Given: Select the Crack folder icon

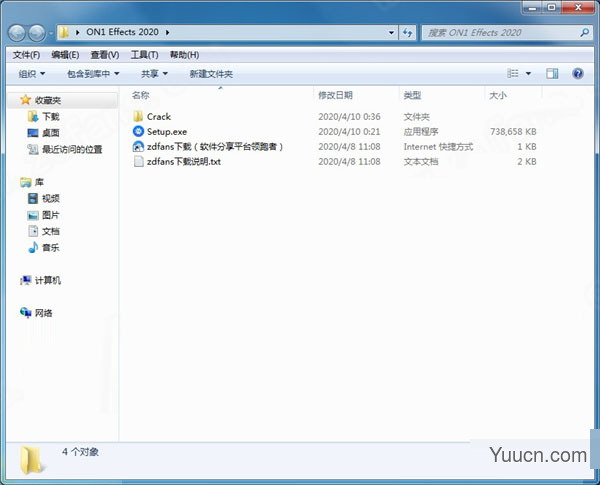Looking at the screenshot, I should click(138, 116).
